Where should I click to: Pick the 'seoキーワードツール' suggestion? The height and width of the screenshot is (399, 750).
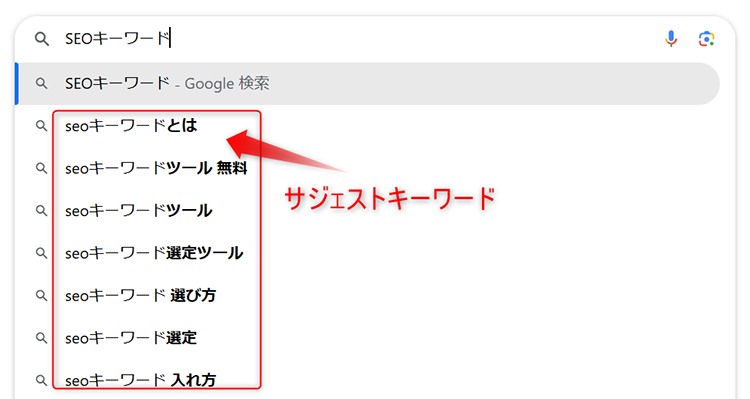point(139,211)
